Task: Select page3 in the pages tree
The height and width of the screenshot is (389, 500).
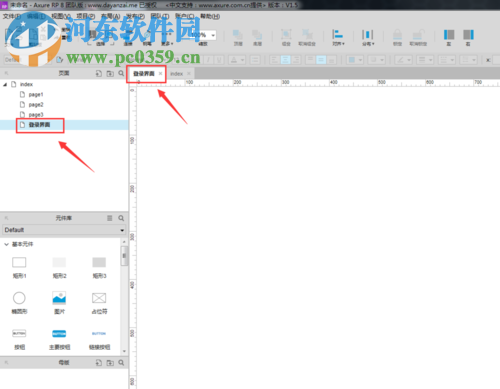Action: 36,115
